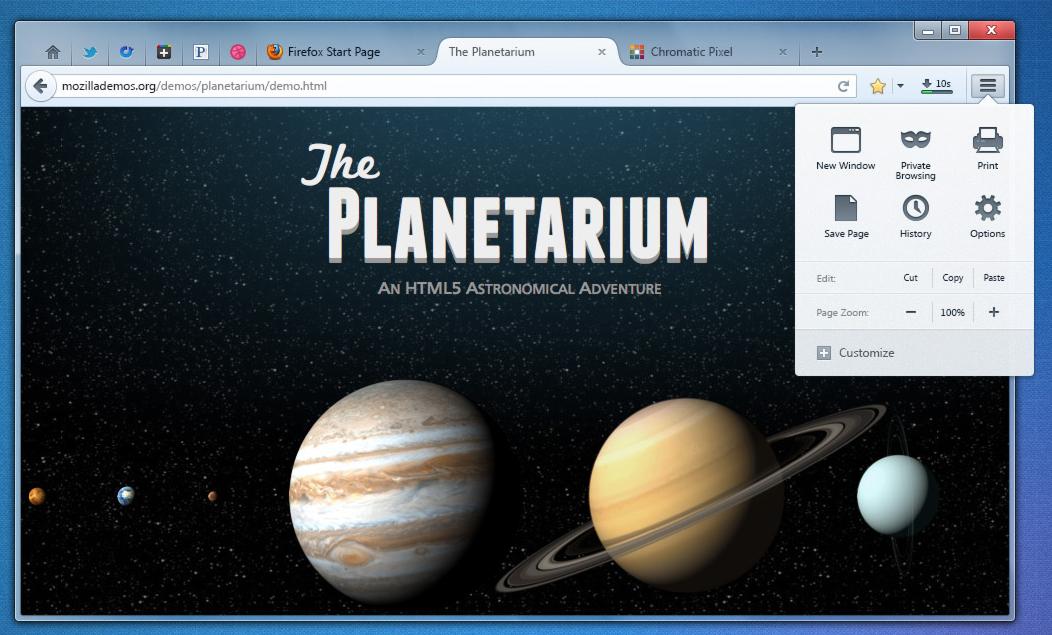Close The Planetarium tab
Image resolution: width=1052 pixels, height=635 pixels.
(602, 52)
